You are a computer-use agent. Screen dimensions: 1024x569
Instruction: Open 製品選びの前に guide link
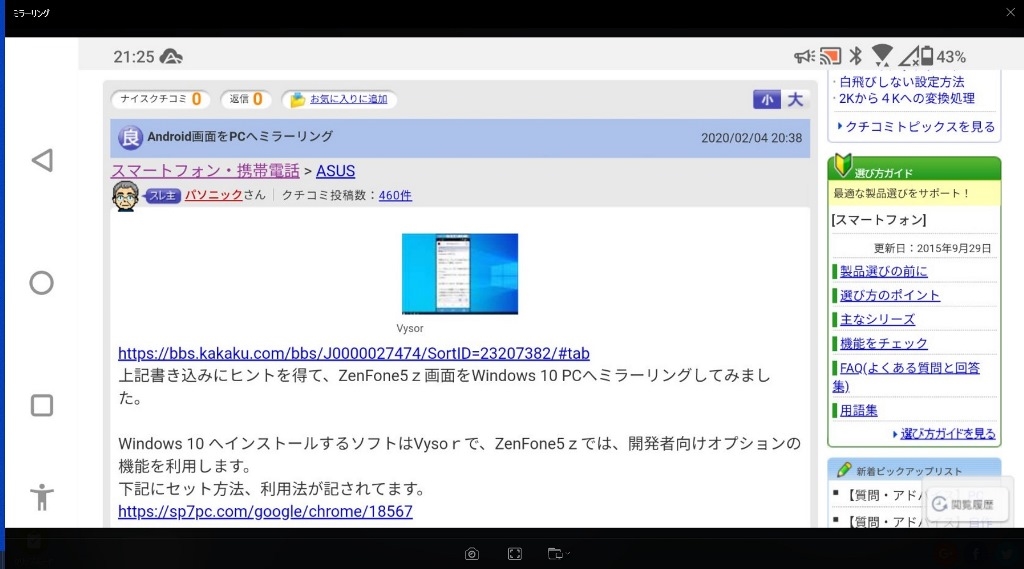[884, 271]
